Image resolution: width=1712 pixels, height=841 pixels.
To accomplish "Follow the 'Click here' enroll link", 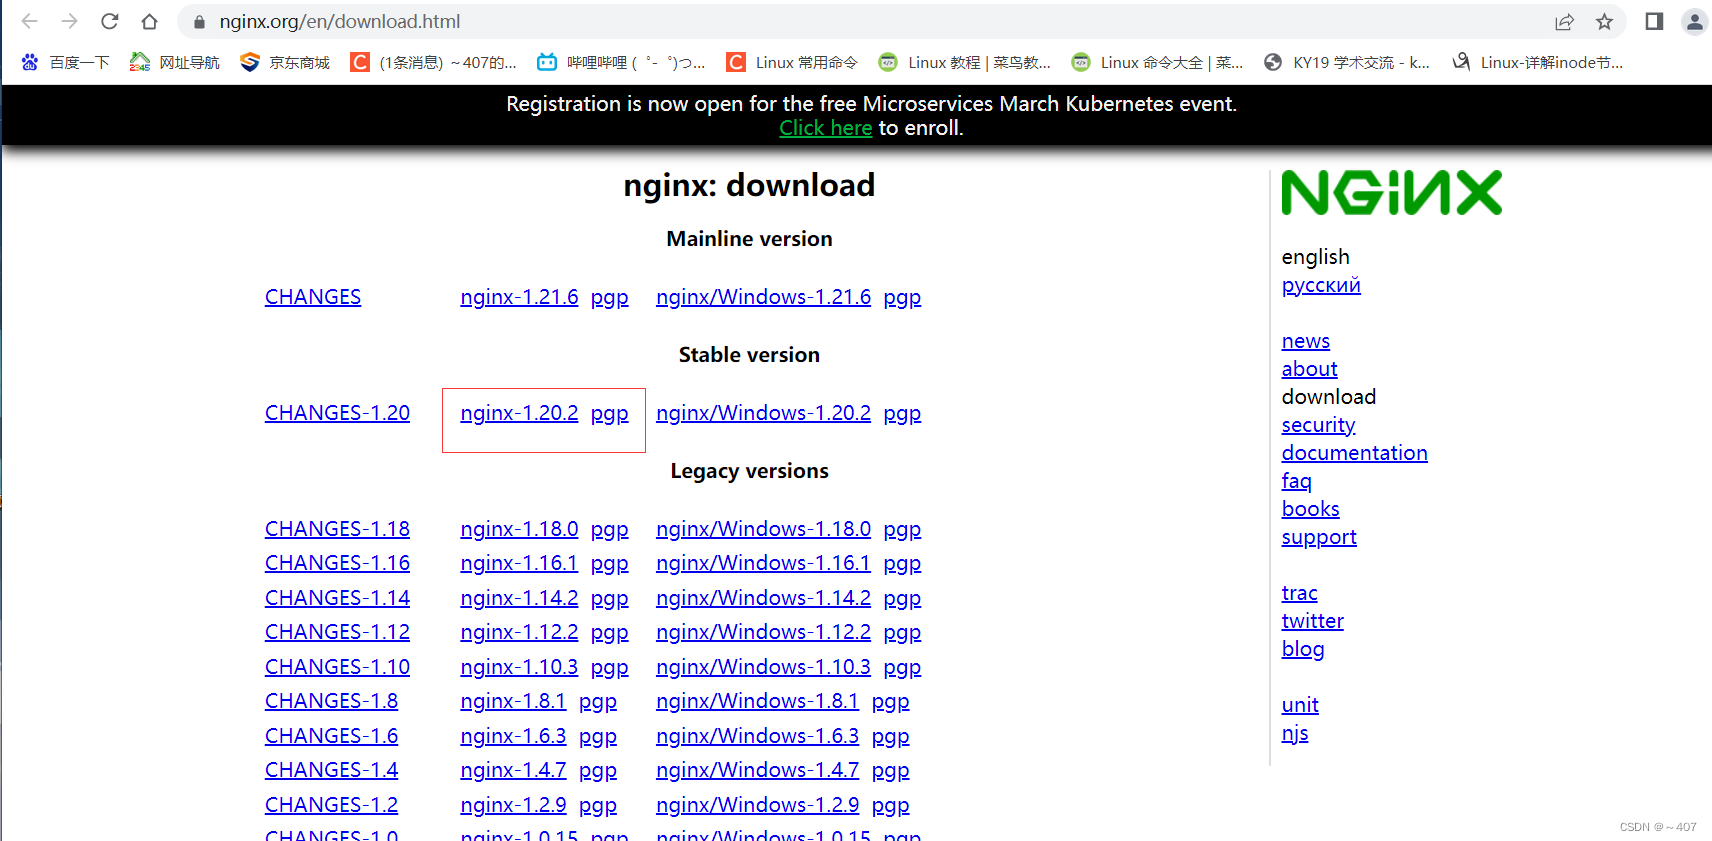I will coord(825,128).
